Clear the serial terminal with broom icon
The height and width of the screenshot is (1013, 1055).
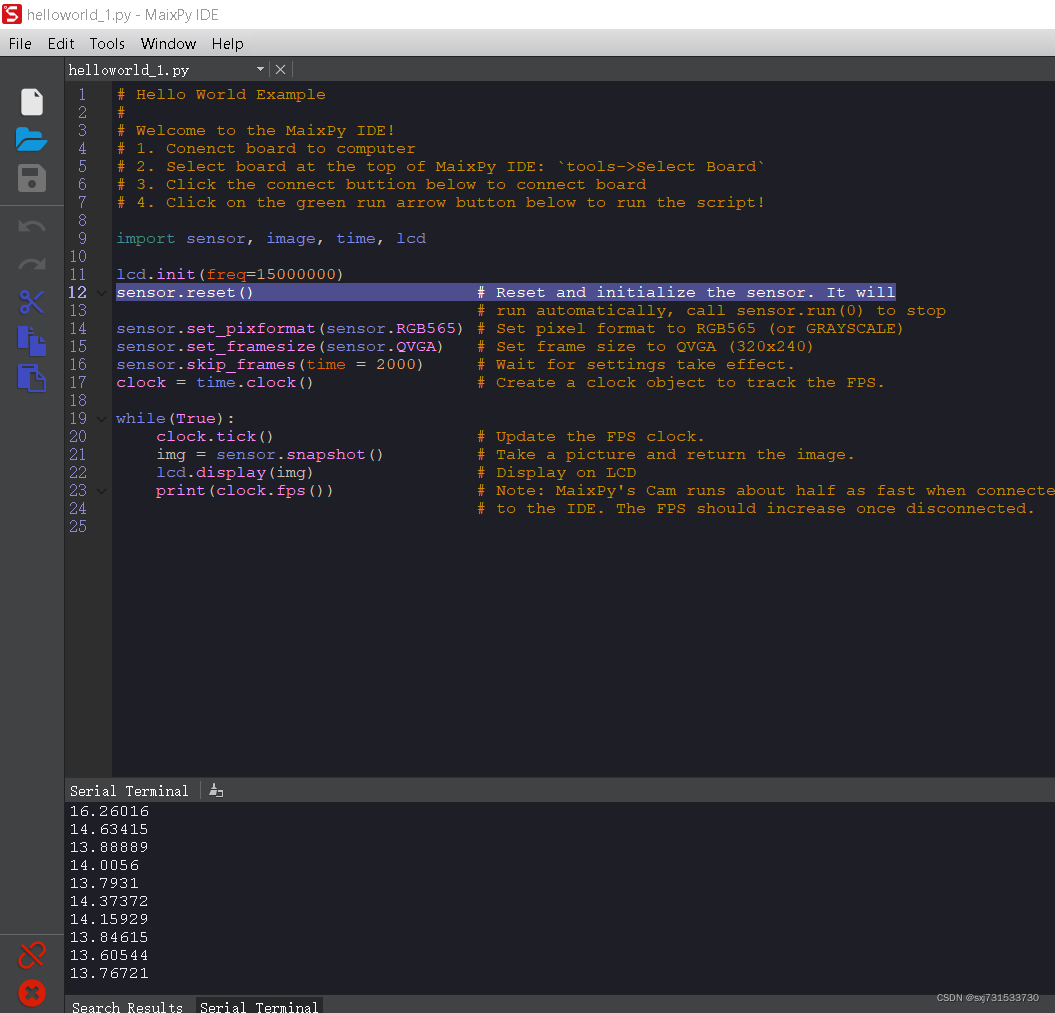pos(216,790)
